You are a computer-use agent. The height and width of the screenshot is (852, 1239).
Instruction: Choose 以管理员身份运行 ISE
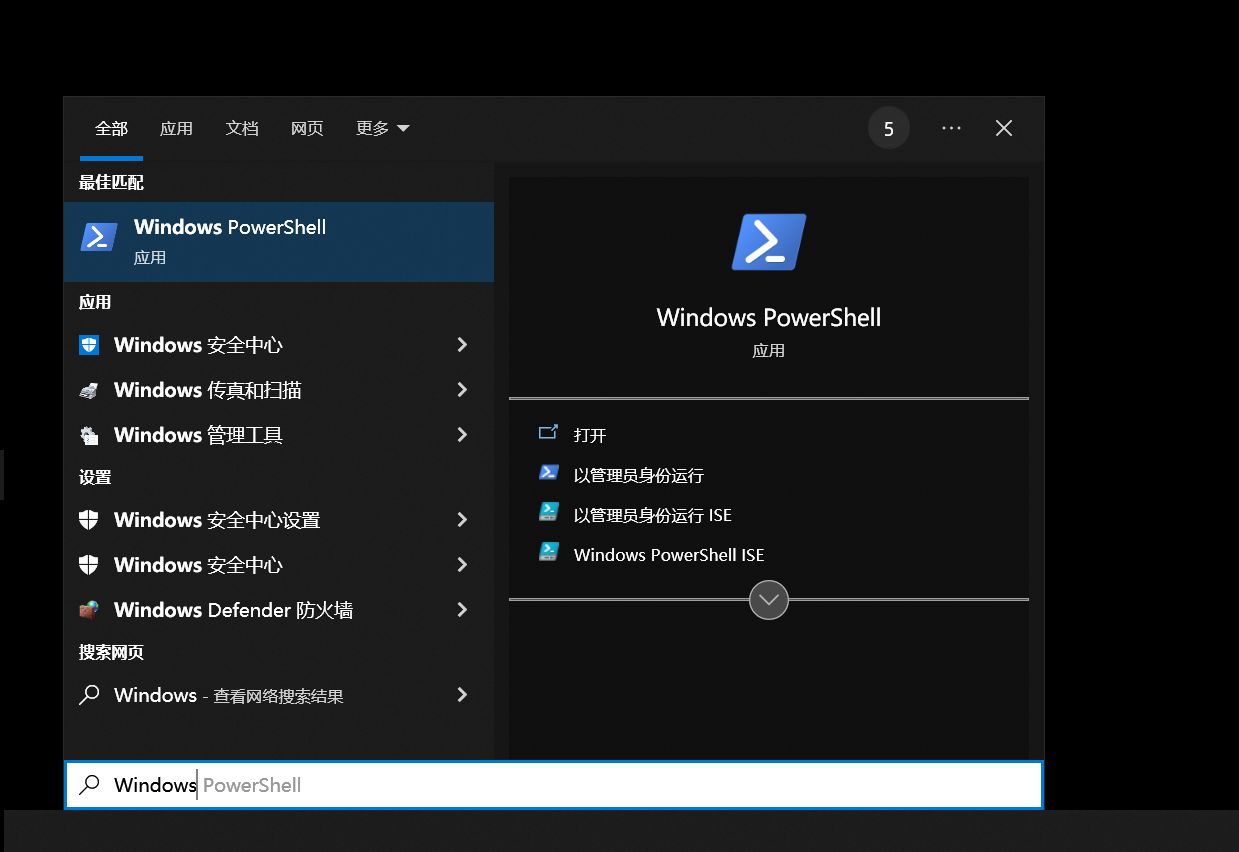click(x=653, y=515)
